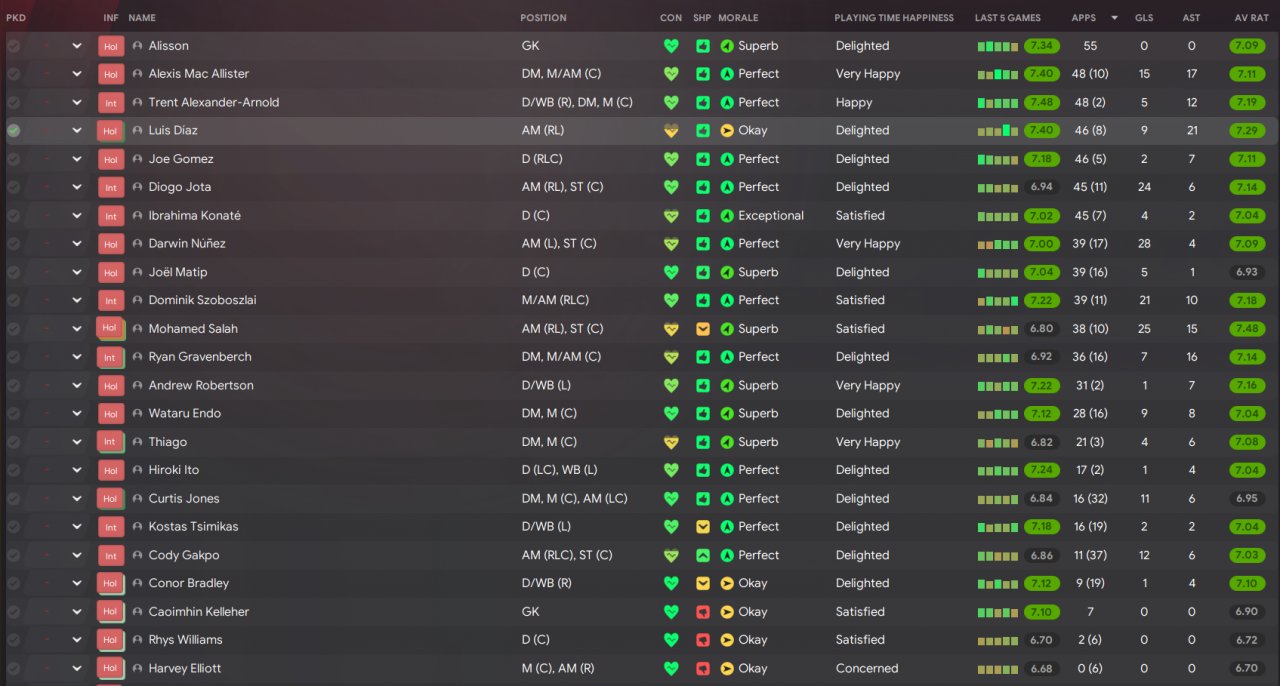Click Kostas Tsimikas's yellow sharpness icon
Image resolution: width=1280 pixels, height=686 pixels.
pyautogui.click(x=703, y=527)
